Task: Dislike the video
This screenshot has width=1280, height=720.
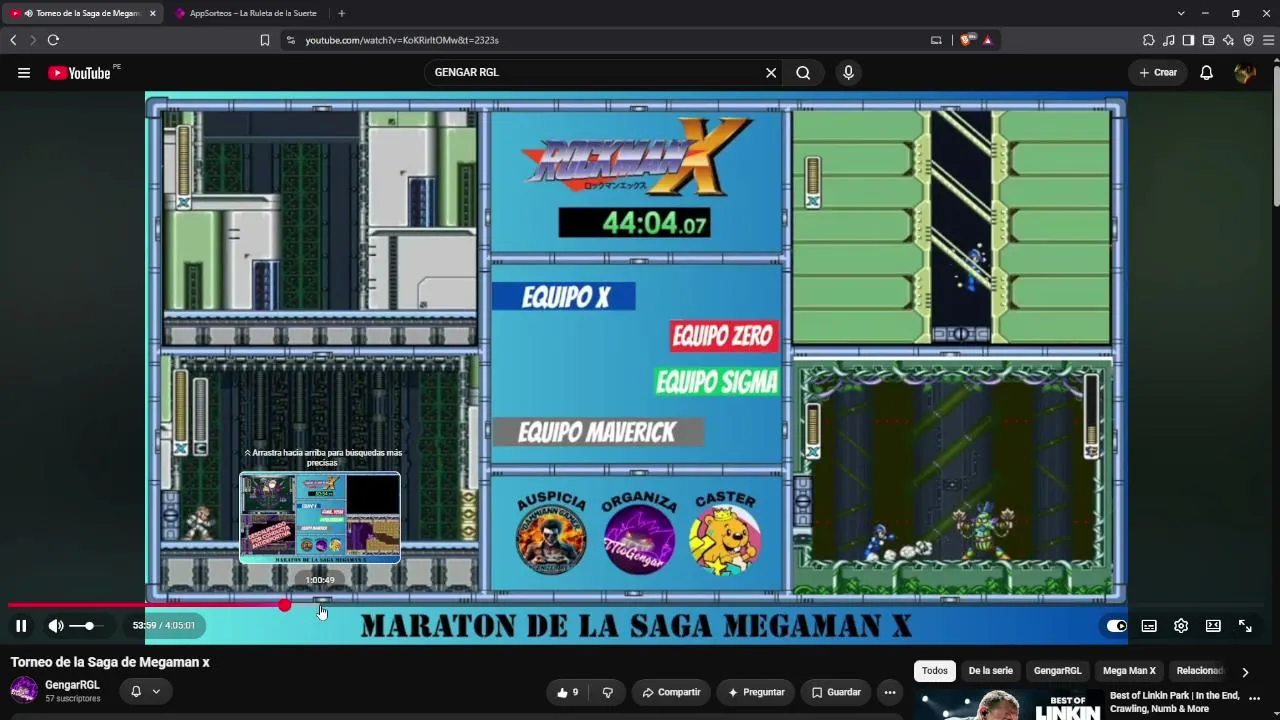Action: 607,692
